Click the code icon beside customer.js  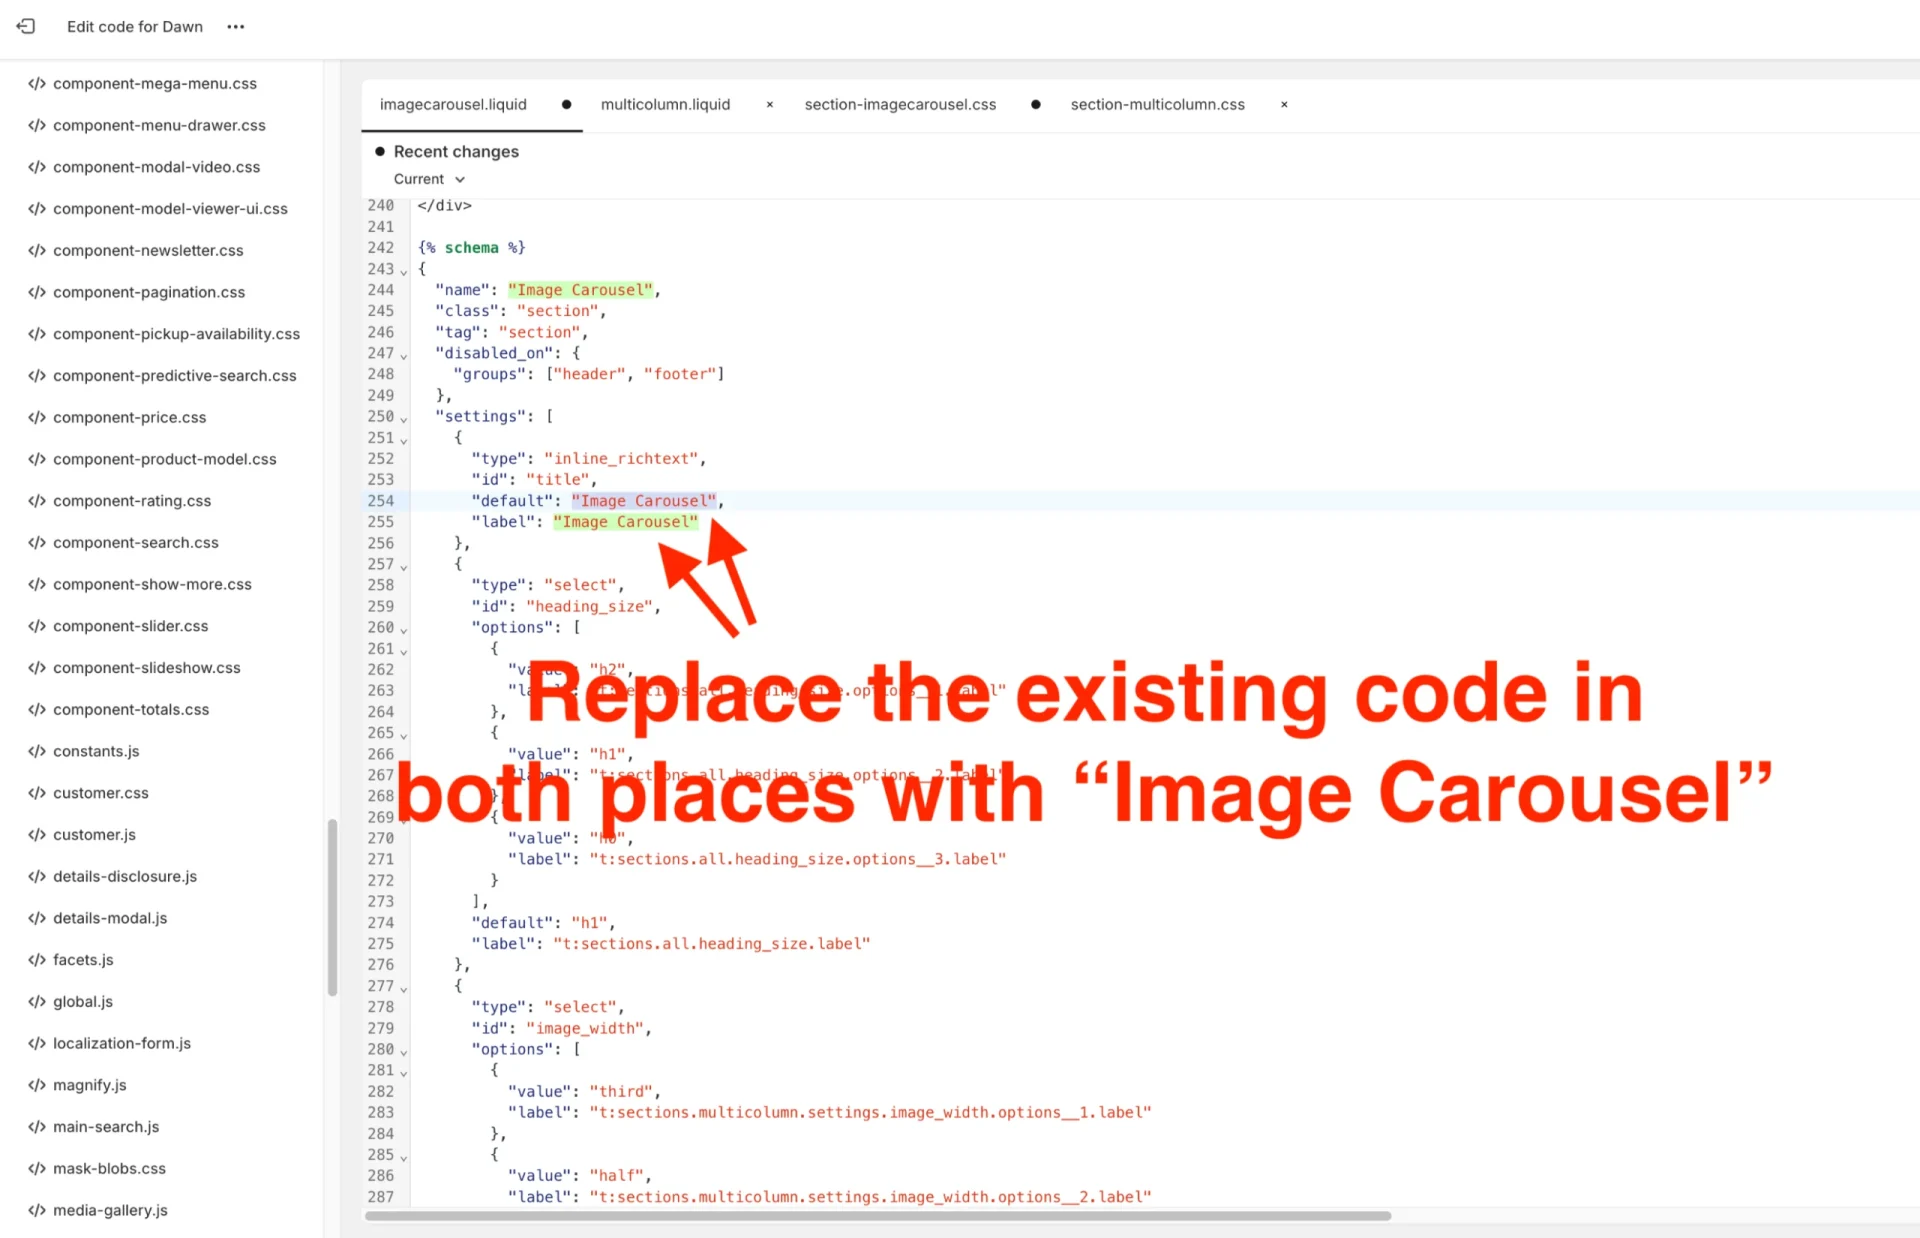[36, 834]
